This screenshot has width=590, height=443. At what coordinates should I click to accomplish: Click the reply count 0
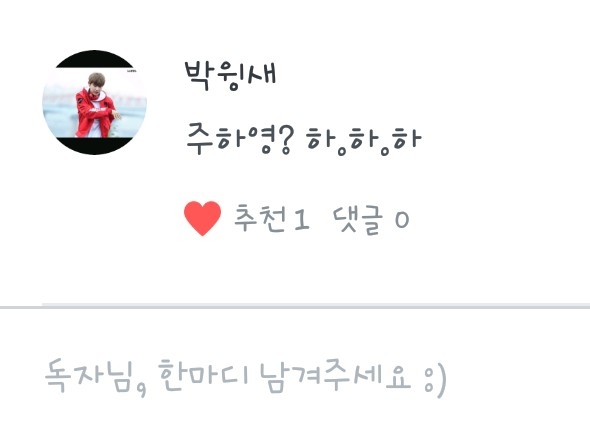point(402,220)
